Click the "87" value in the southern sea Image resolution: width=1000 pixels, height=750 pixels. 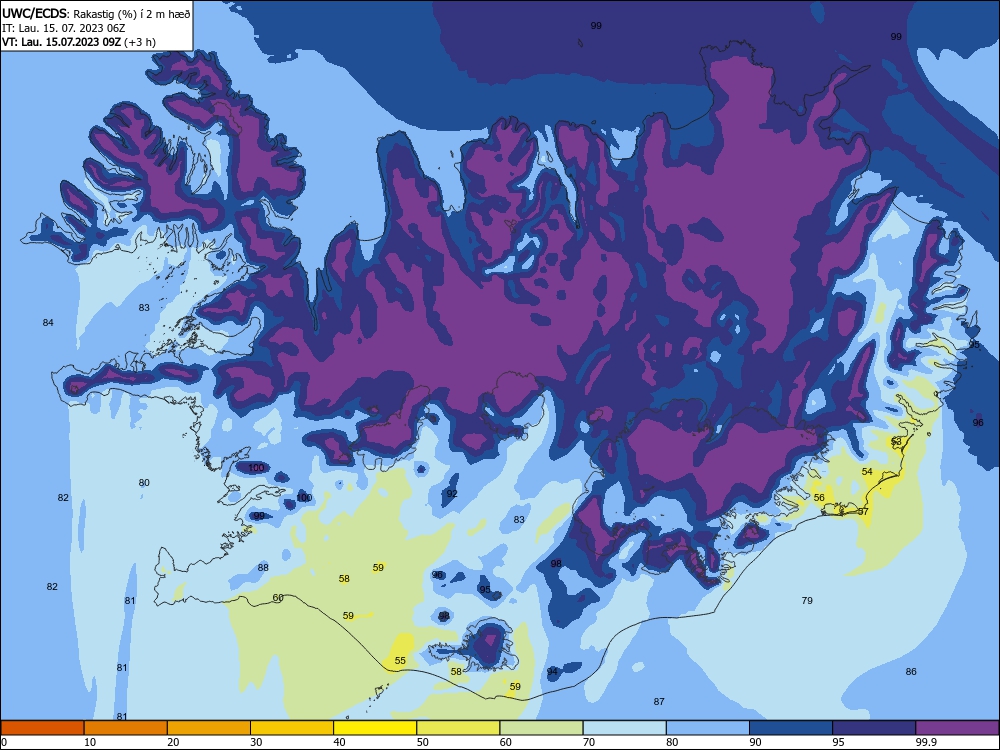pos(659,702)
